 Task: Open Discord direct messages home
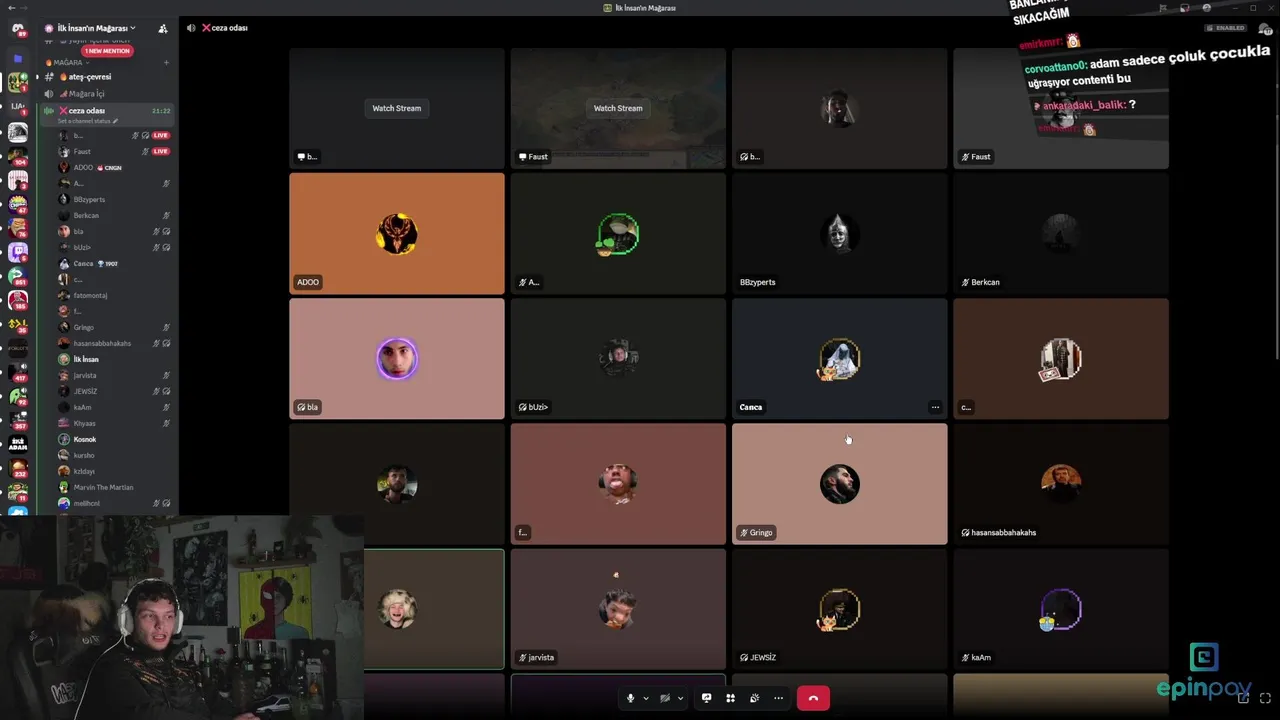(17, 30)
